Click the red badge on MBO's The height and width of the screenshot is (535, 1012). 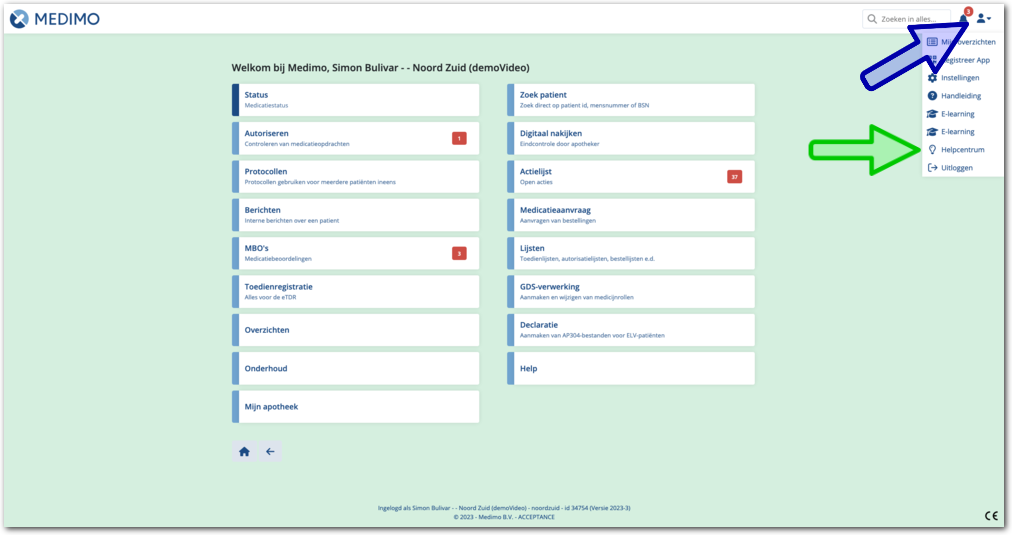459,254
